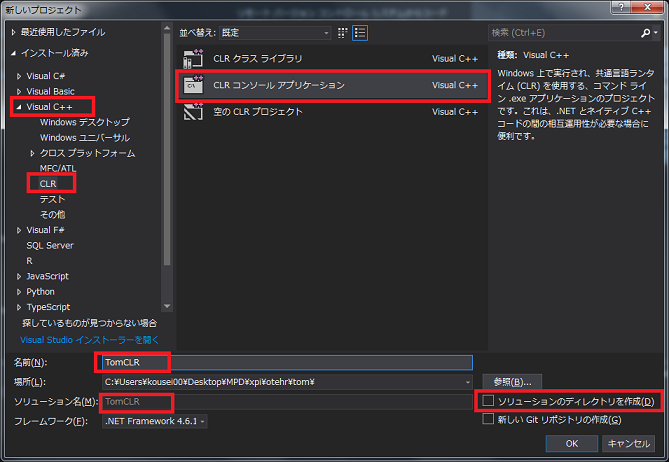Click the search magnifier icon
Image resolution: width=669 pixels, height=462 pixels.
click(x=645, y=33)
